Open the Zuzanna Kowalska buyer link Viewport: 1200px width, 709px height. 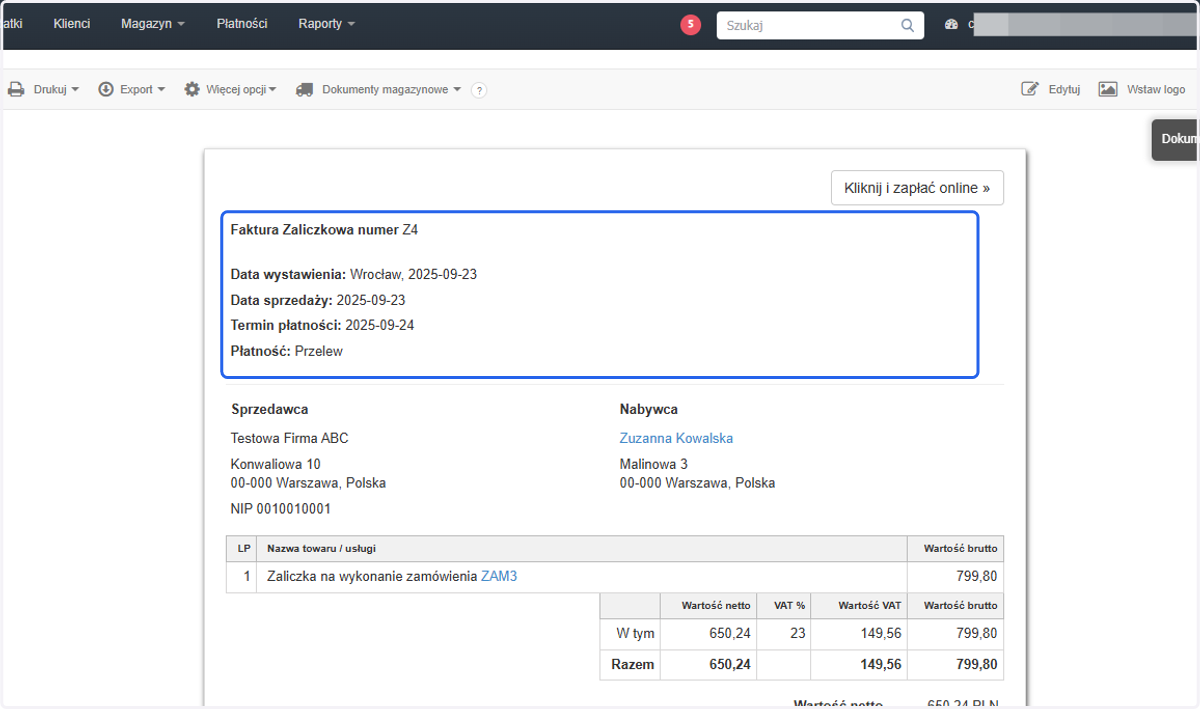pyautogui.click(x=676, y=438)
